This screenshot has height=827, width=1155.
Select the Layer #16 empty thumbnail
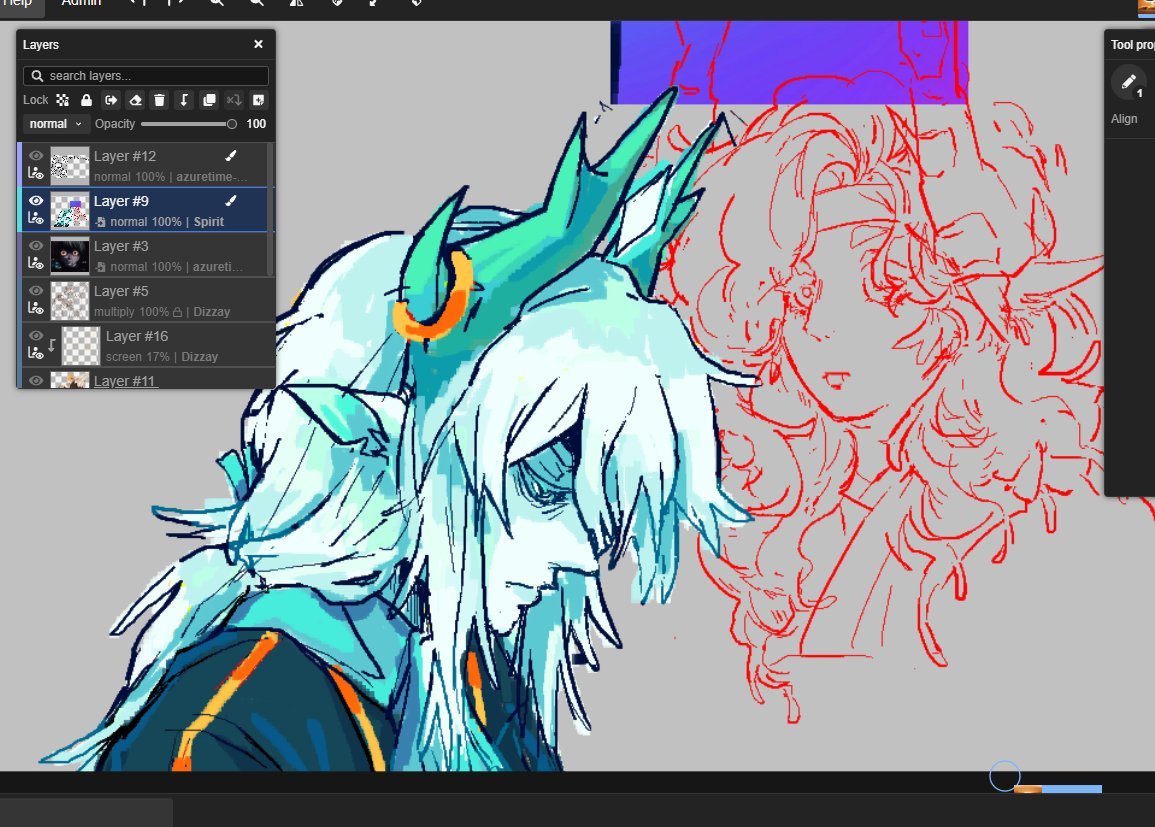tap(81, 345)
